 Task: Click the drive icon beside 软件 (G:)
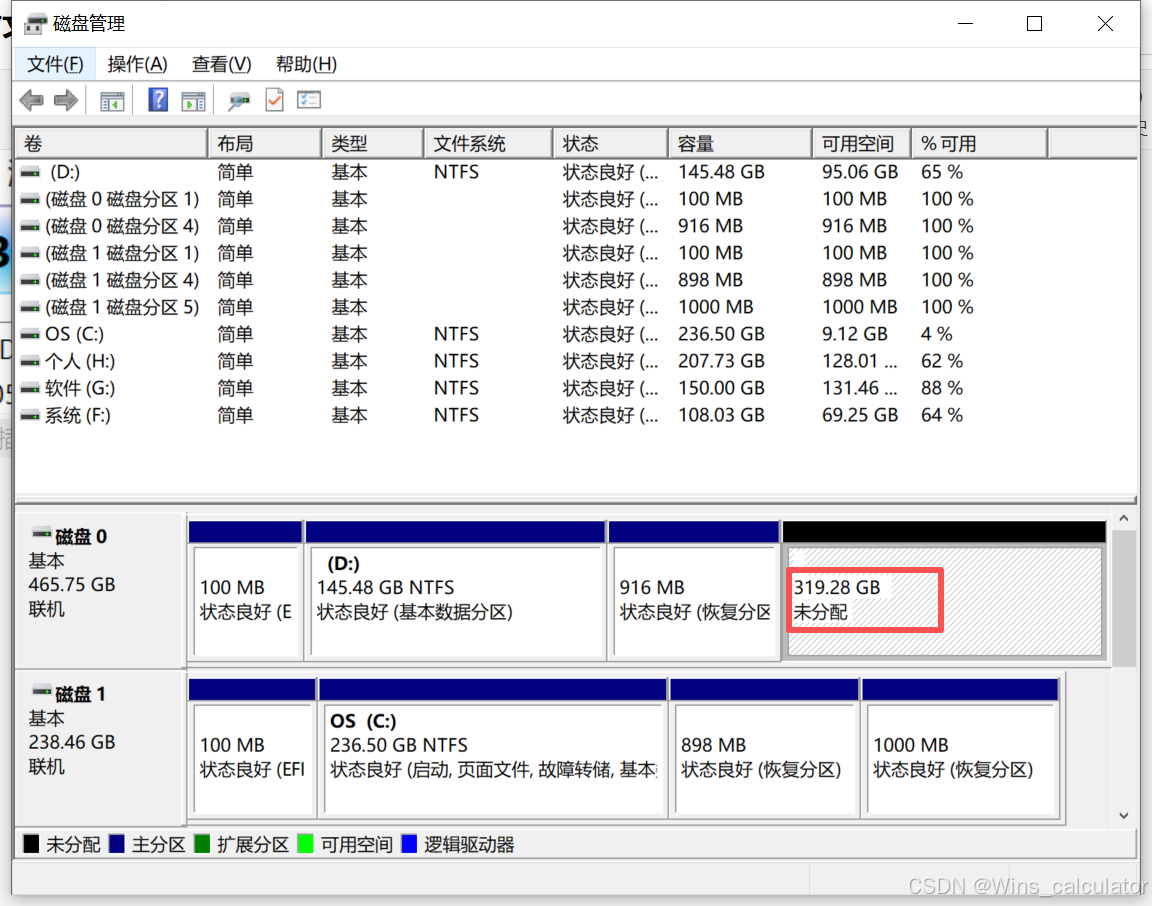[x=30, y=388]
